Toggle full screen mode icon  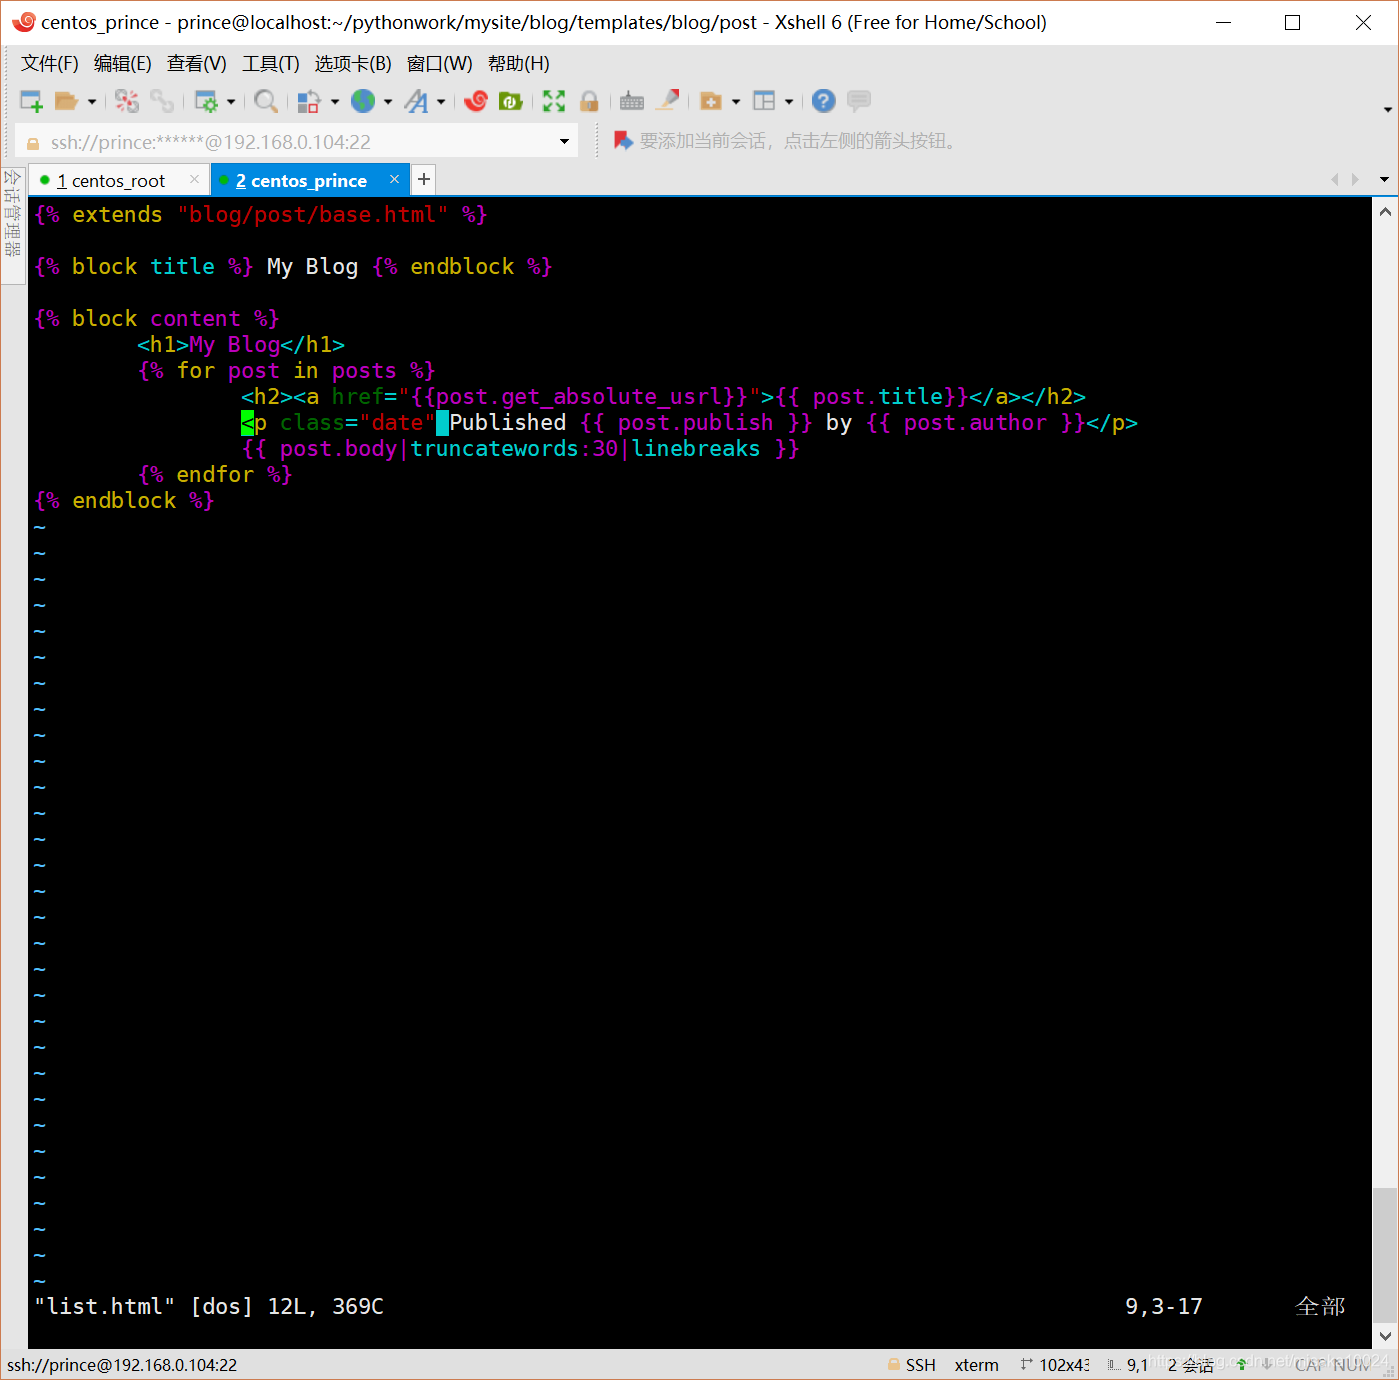pos(554,101)
